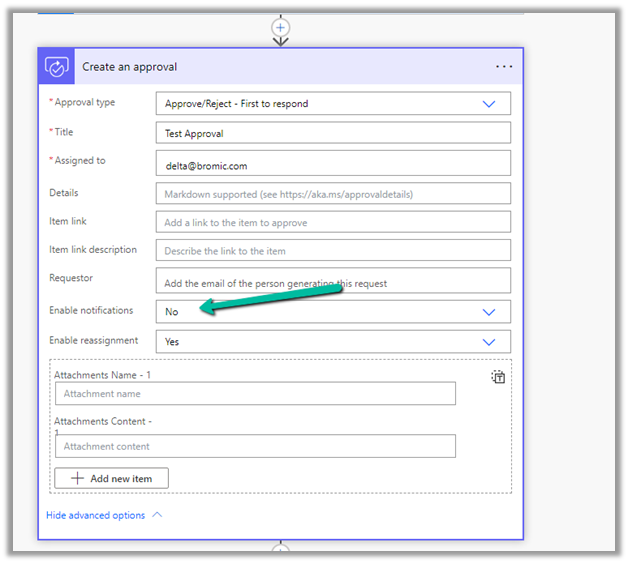Click the Requestor email field

pos(333,282)
